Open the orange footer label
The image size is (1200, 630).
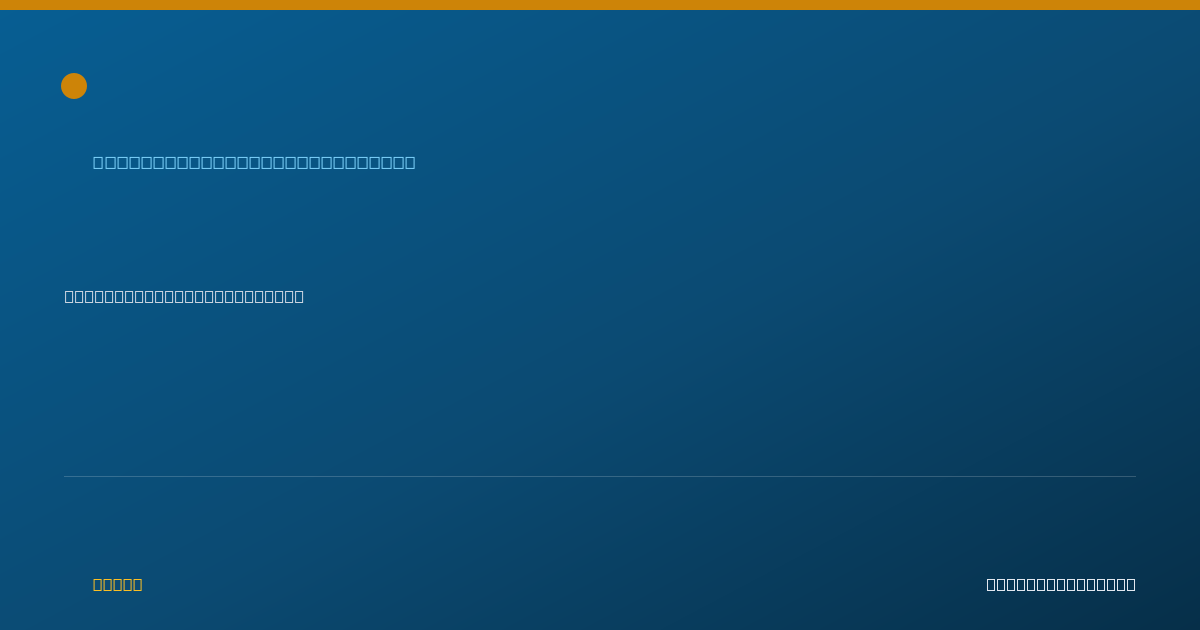[x=117, y=584]
